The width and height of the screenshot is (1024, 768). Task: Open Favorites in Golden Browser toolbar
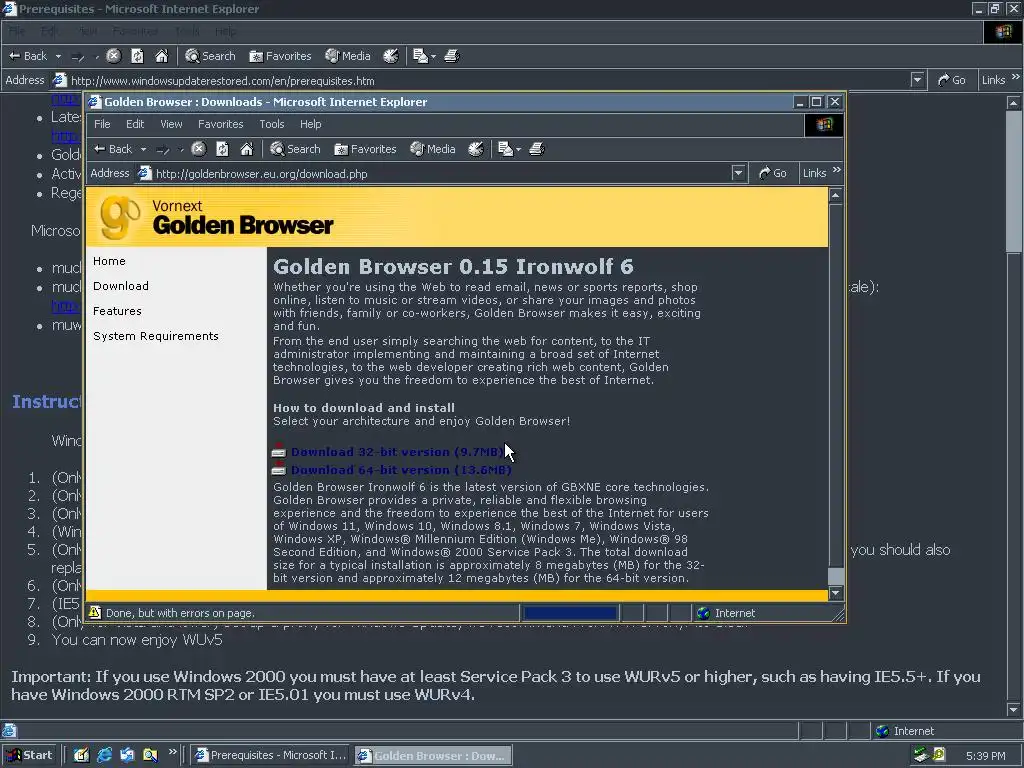tap(365, 149)
